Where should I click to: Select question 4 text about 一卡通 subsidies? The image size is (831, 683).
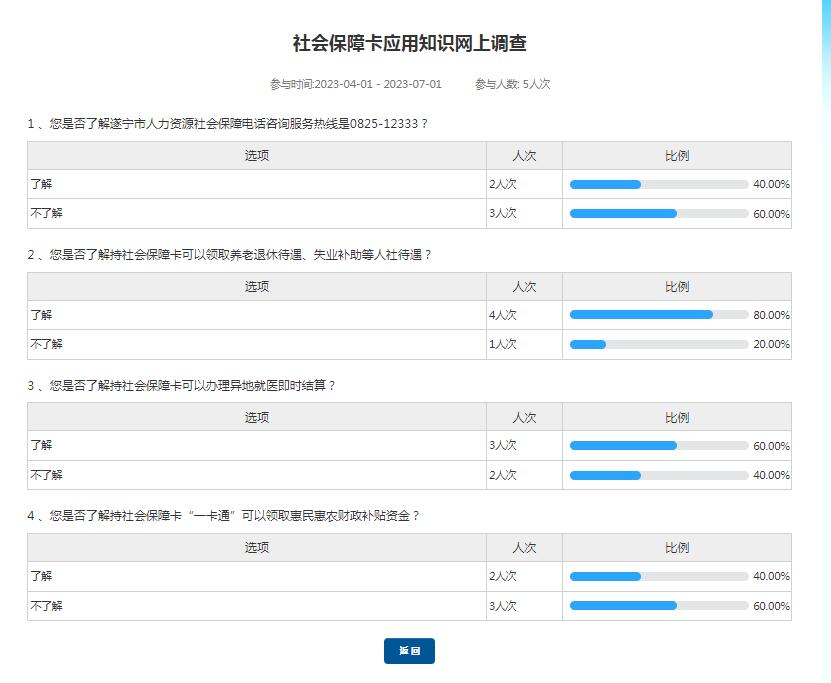coord(224,516)
